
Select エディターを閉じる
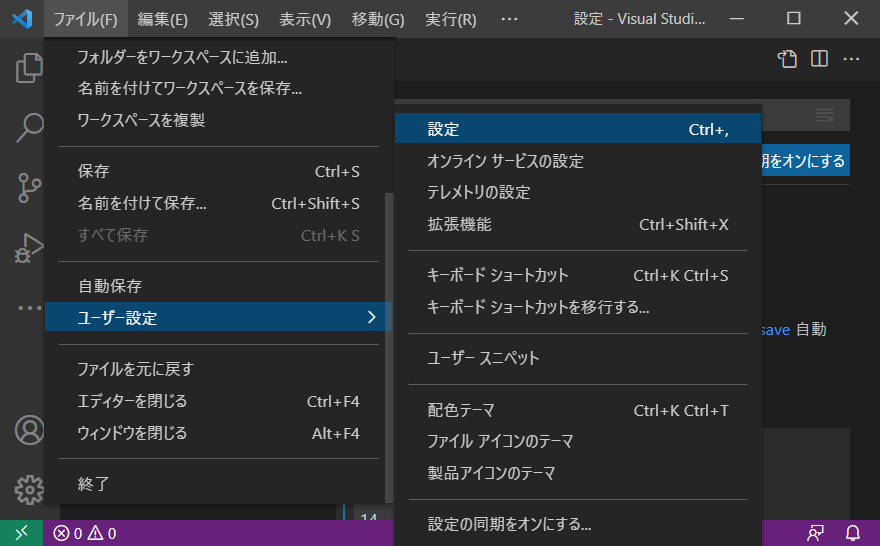(x=219, y=401)
